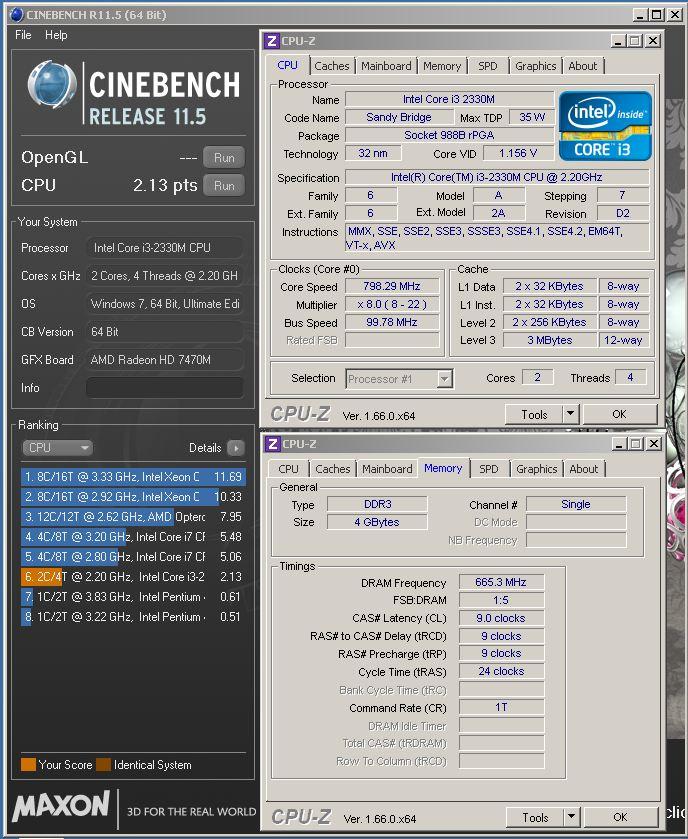Click OK in upper CPU-Z window

pos(620,415)
